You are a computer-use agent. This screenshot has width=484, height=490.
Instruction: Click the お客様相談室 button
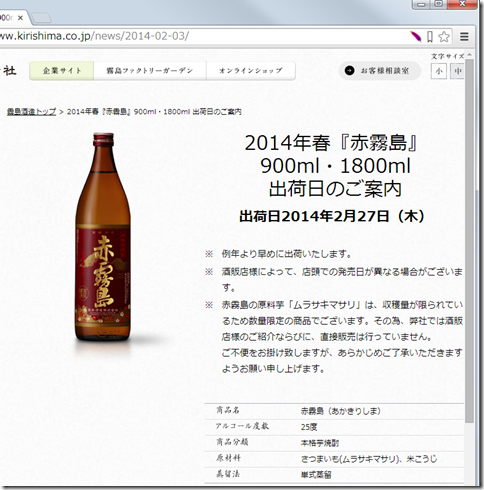click(x=380, y=71)
